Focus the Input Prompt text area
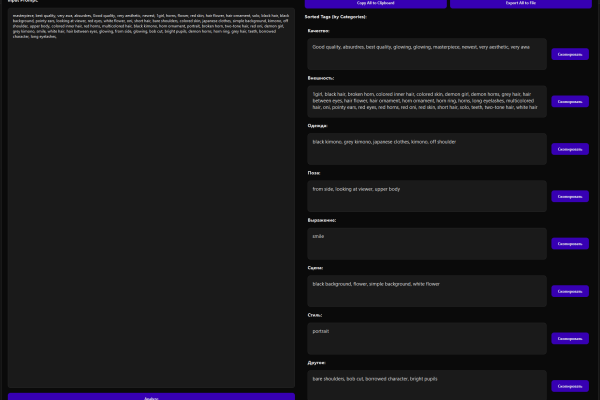 (151, 198)
